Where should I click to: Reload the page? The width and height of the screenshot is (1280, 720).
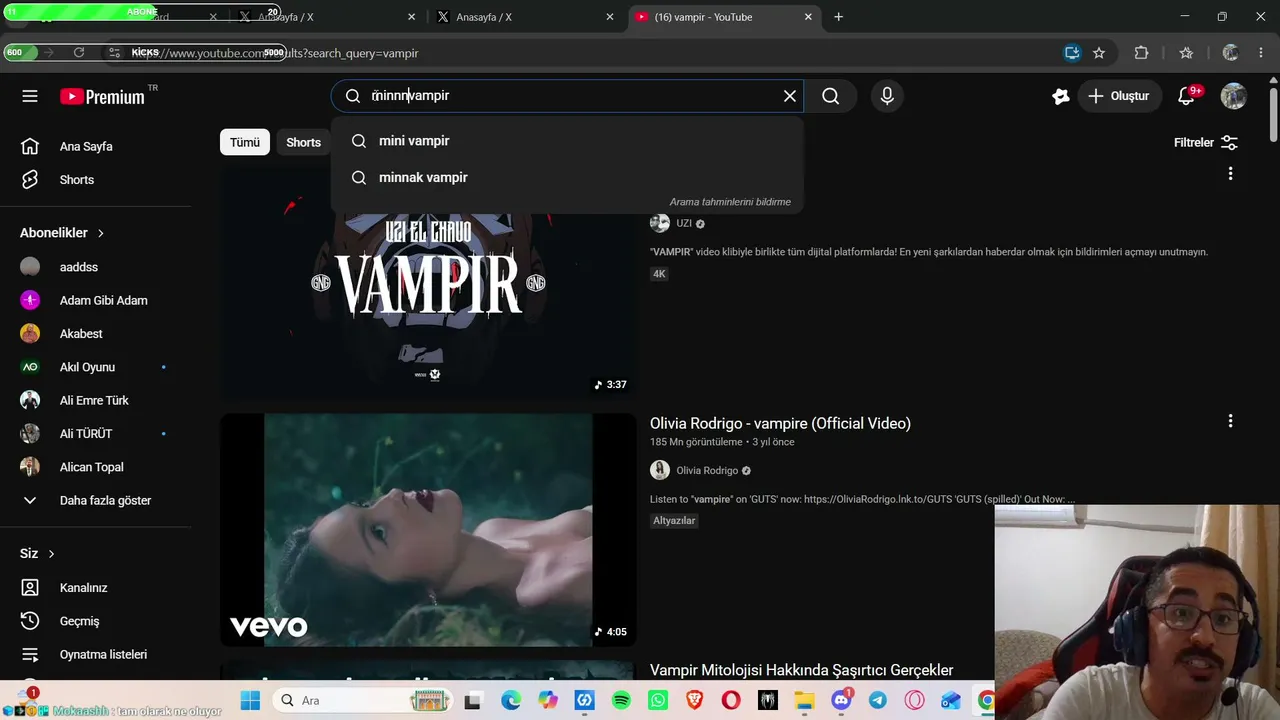[79, 53]
